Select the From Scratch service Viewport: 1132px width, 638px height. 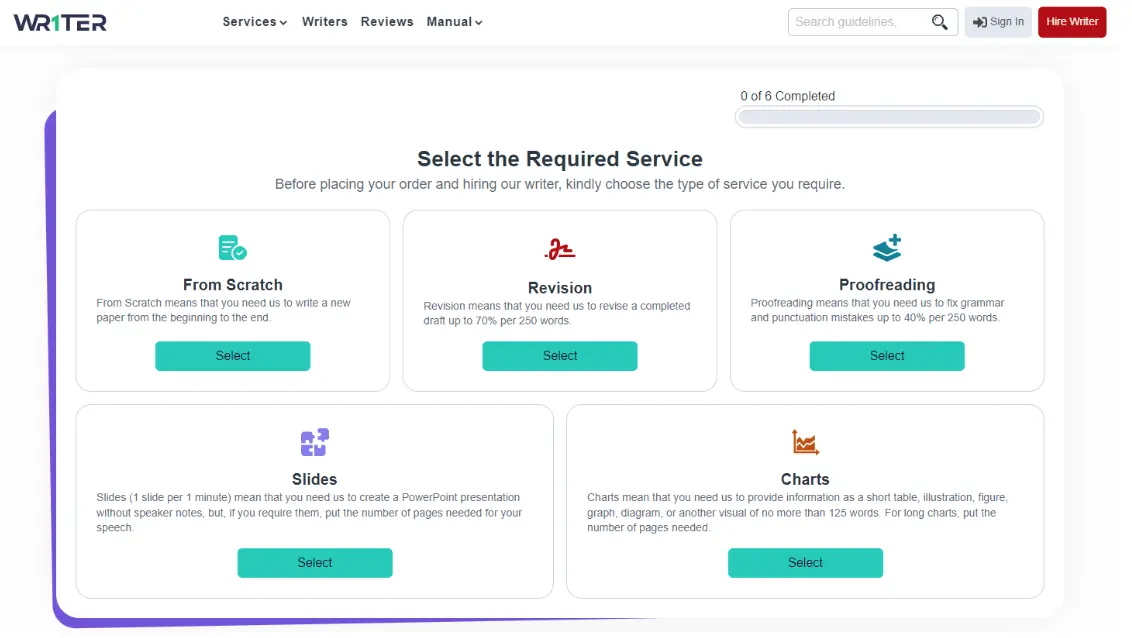[232, 356]
